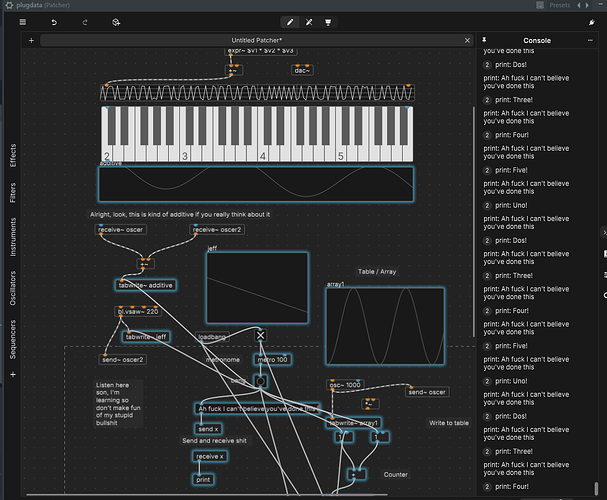
Task: Toggle the X toggle object above metro
Action: (x=261, y=335)
